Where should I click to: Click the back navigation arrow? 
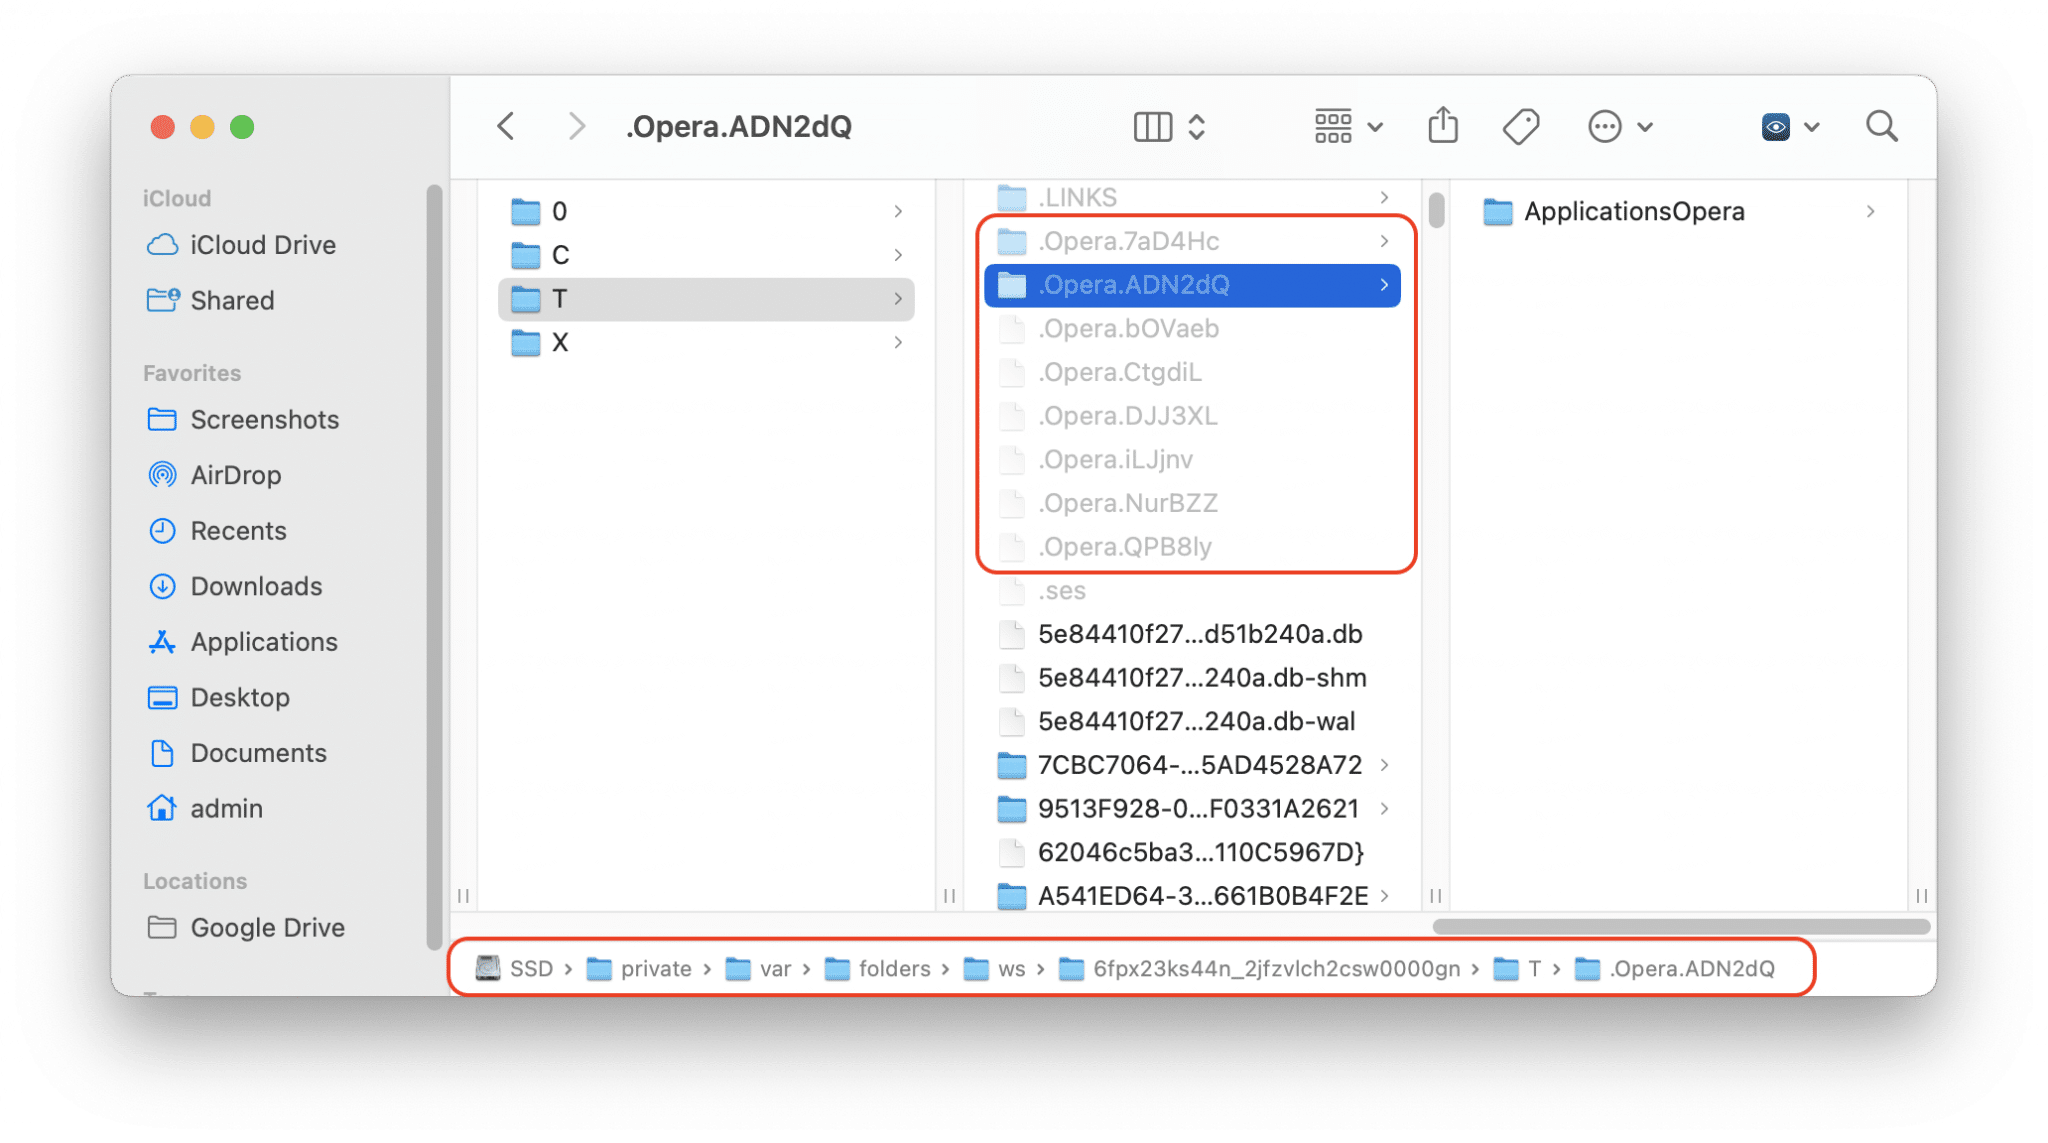507,126
